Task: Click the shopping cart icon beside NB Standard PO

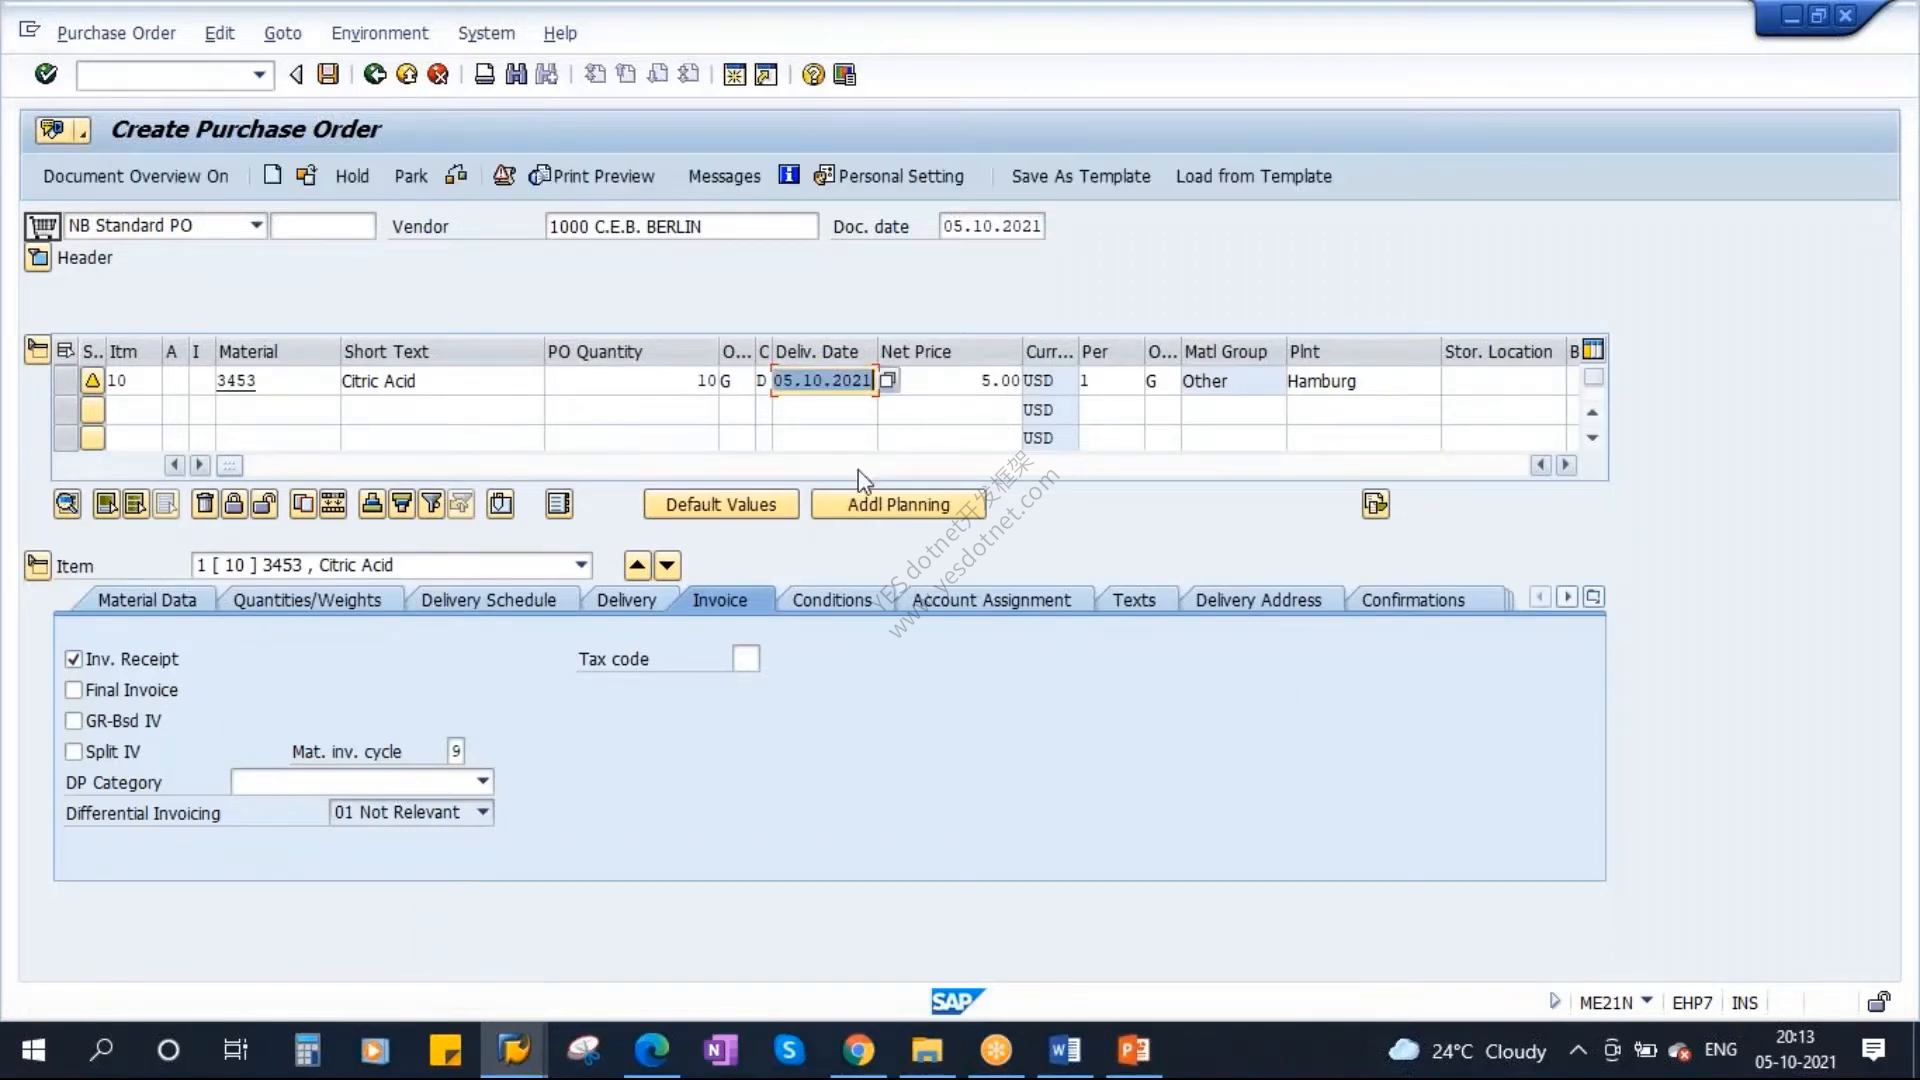Action: (42, 226)
